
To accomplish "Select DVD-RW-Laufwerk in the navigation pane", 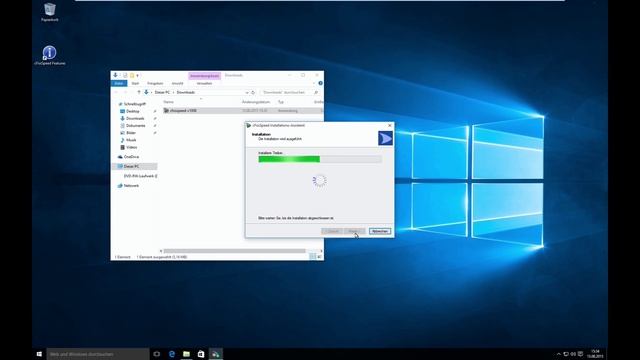I will pyautogui.click(x=140, y=176).
